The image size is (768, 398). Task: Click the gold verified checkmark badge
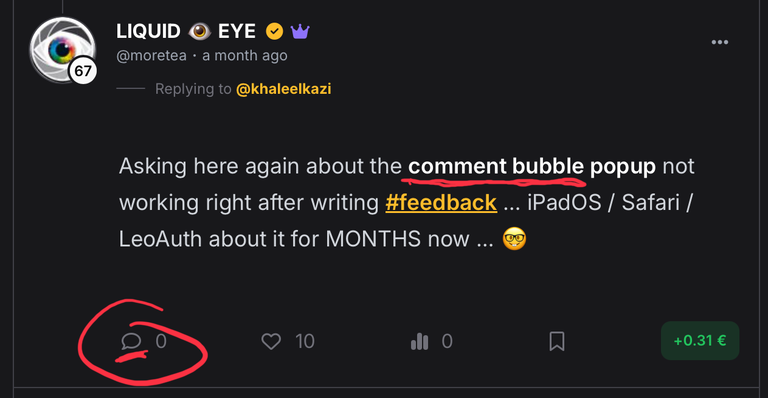[x=274, y=32]
